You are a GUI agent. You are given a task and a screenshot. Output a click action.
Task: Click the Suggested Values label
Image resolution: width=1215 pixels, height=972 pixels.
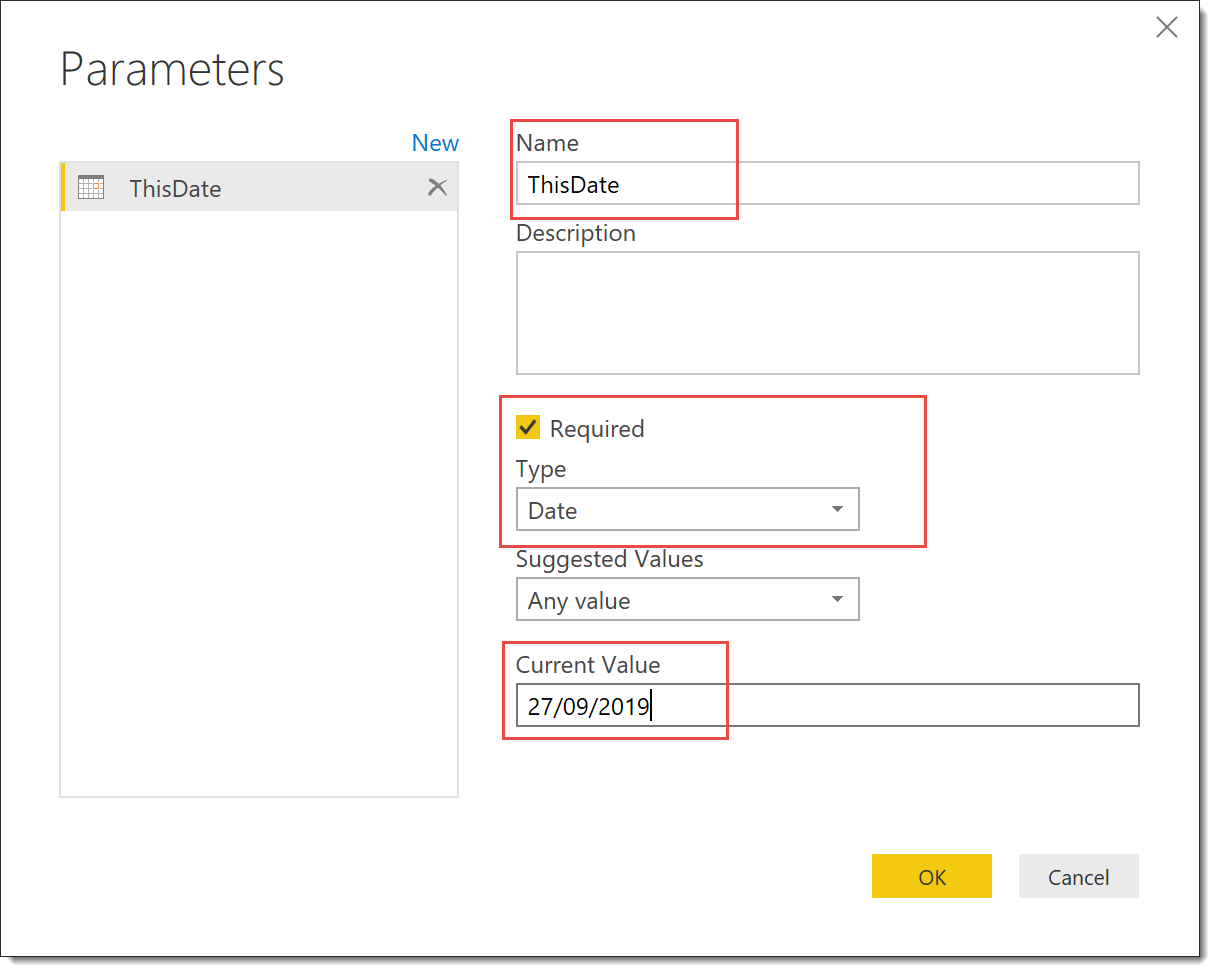609,559
